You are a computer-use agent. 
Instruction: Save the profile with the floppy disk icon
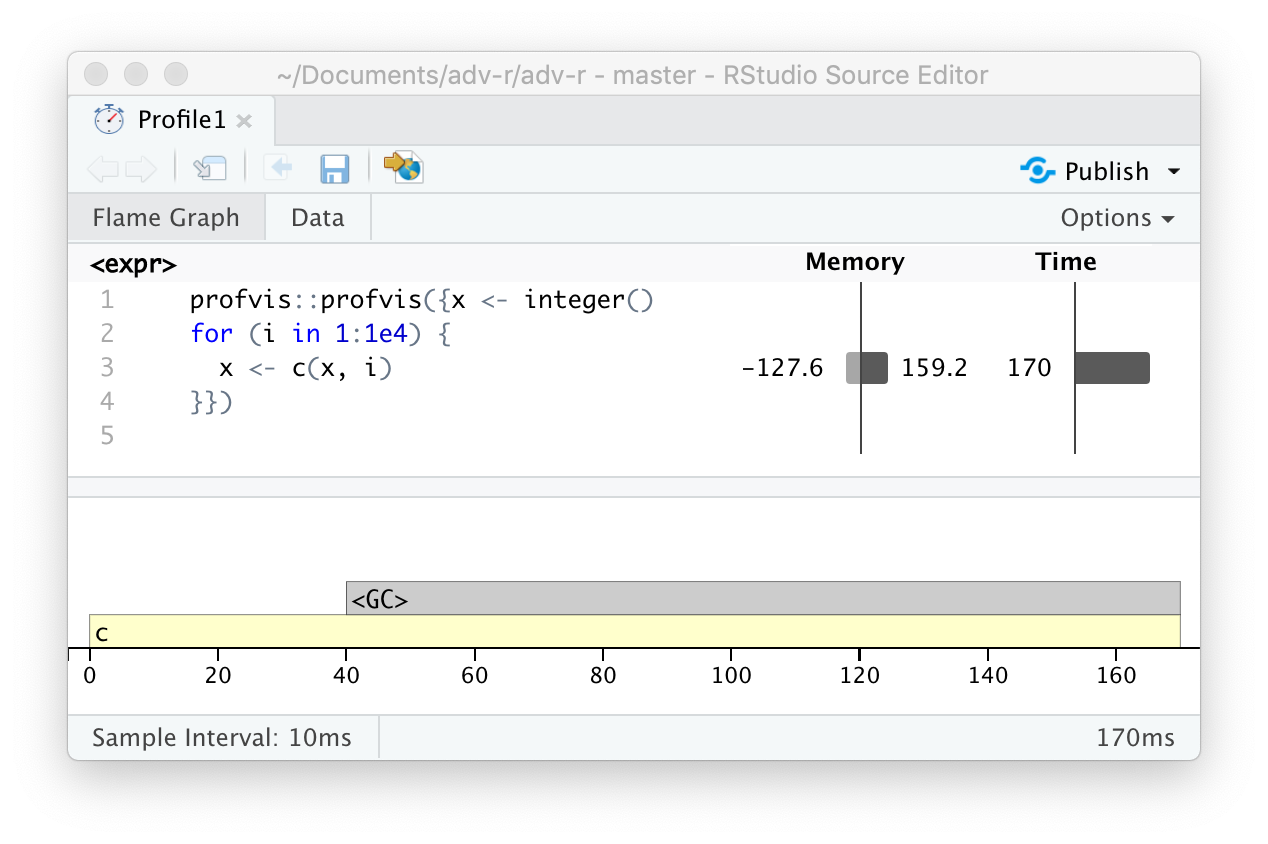pos(334,168)
